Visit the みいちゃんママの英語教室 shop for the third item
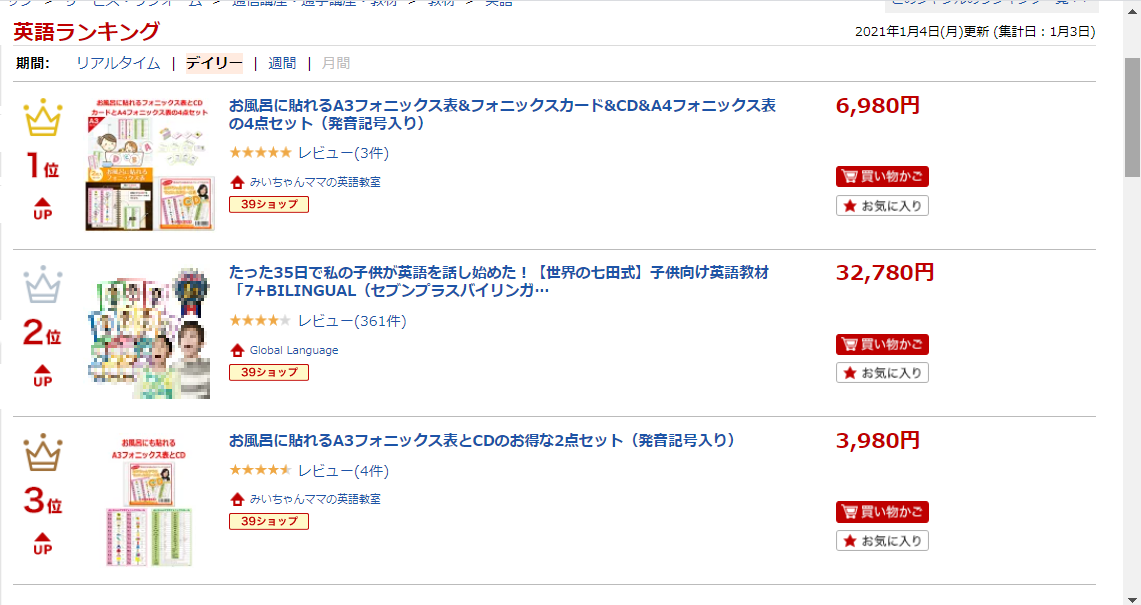The height and width of the screenshot is (605, 1141). click(314, 499)
